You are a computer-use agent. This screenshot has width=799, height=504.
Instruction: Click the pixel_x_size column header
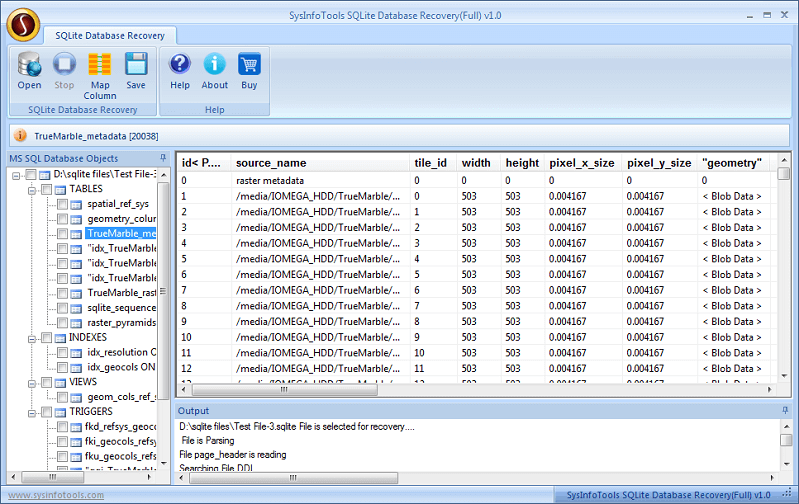click(x=583, y=163)
